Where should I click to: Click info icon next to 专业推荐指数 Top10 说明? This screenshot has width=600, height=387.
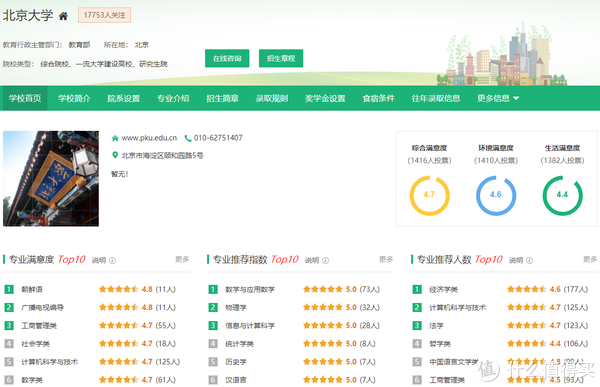326,260
